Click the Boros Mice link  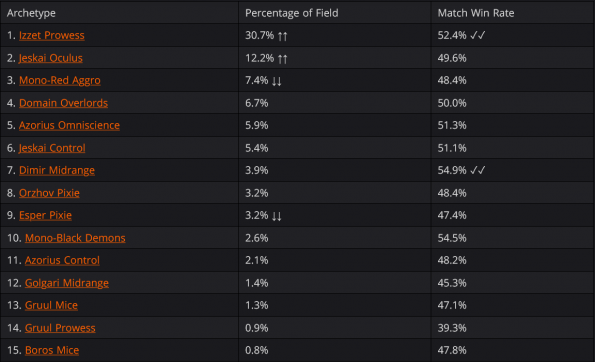tap(52, 350)
